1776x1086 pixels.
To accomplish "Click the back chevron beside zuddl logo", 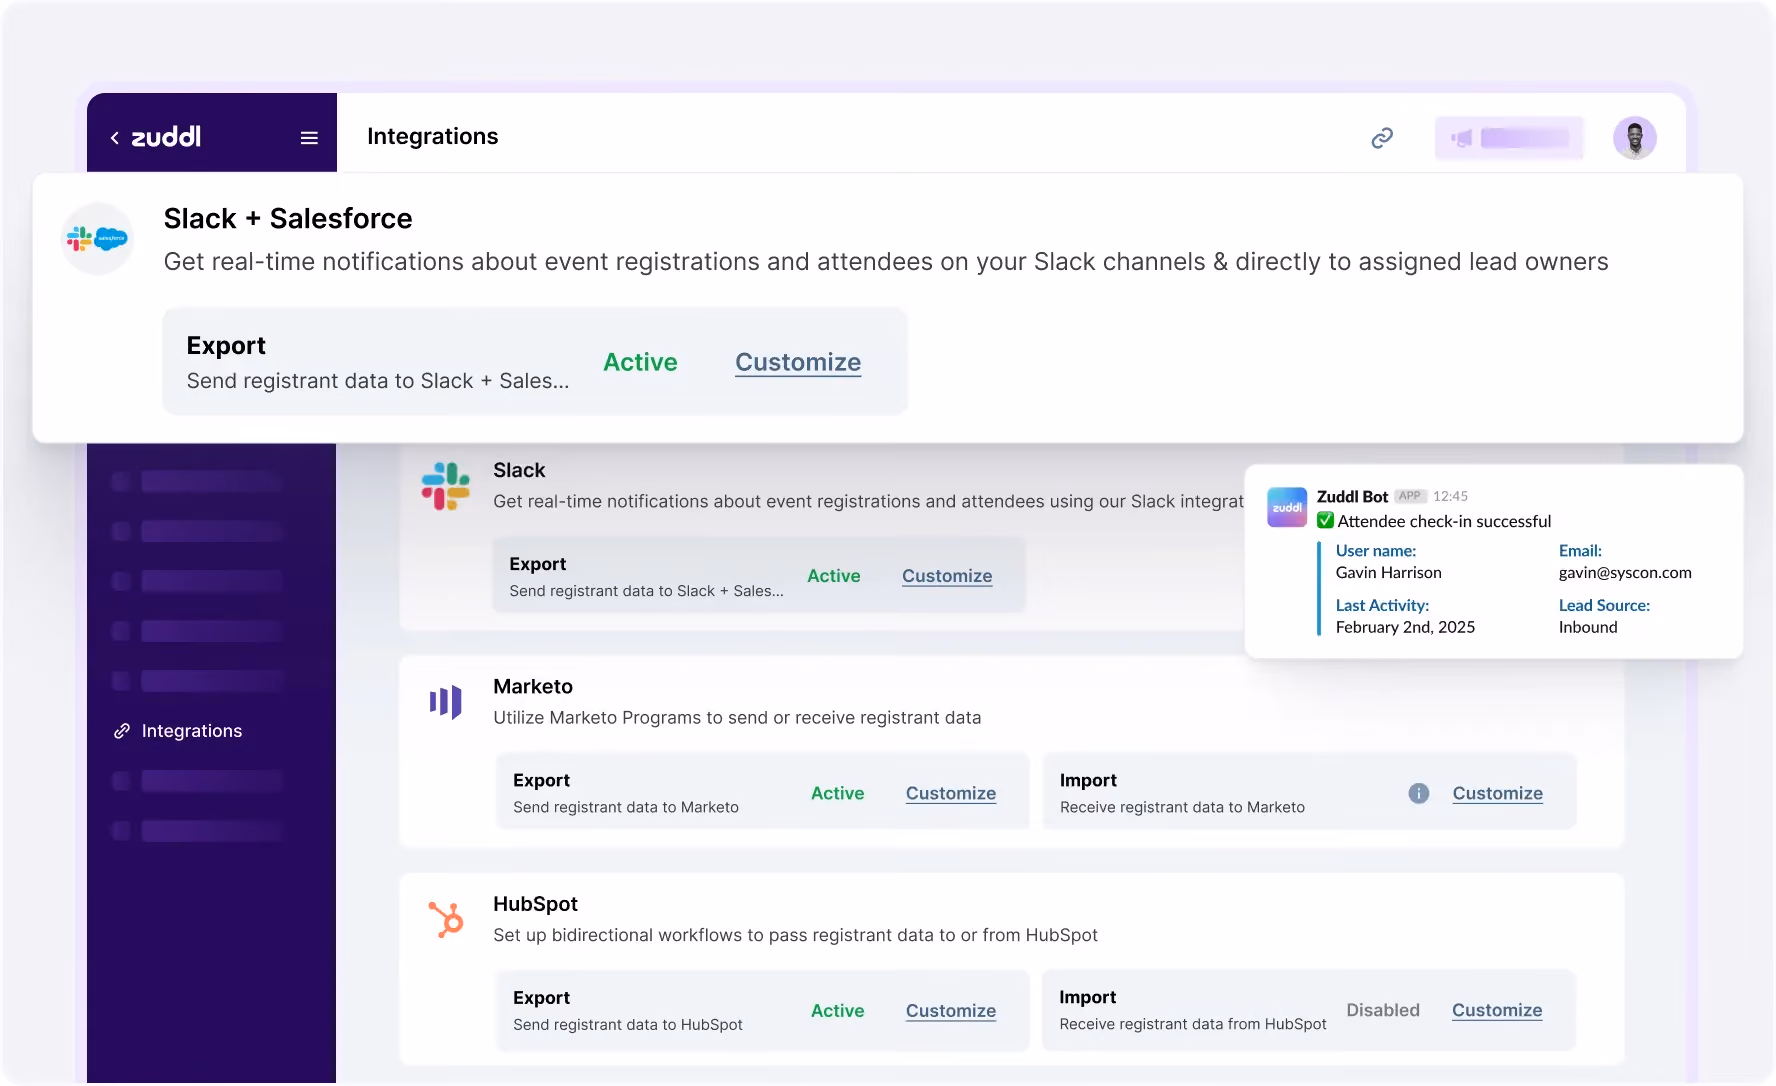I will 115,138.
